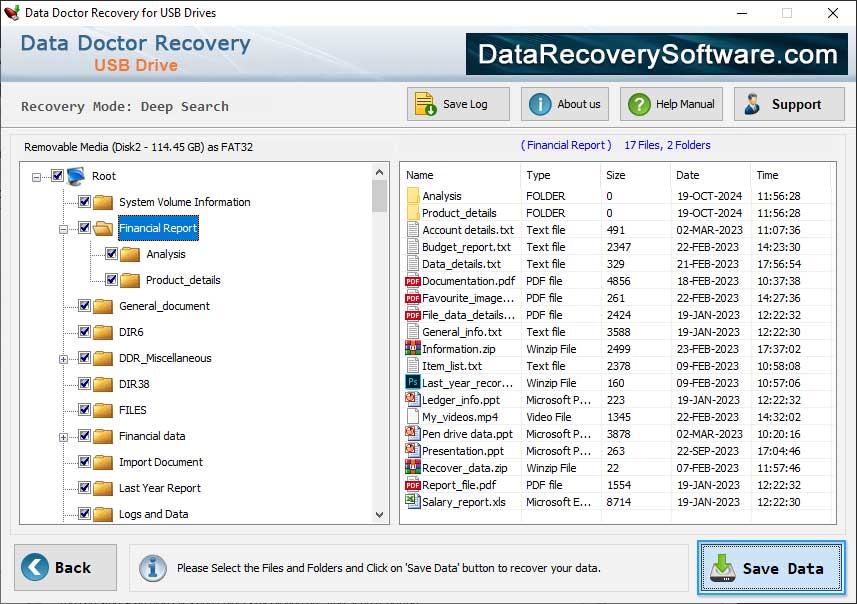This screenshot has height=604, width=857.
Task: Click the Save Log icon
Action: (x=424, y=104)
